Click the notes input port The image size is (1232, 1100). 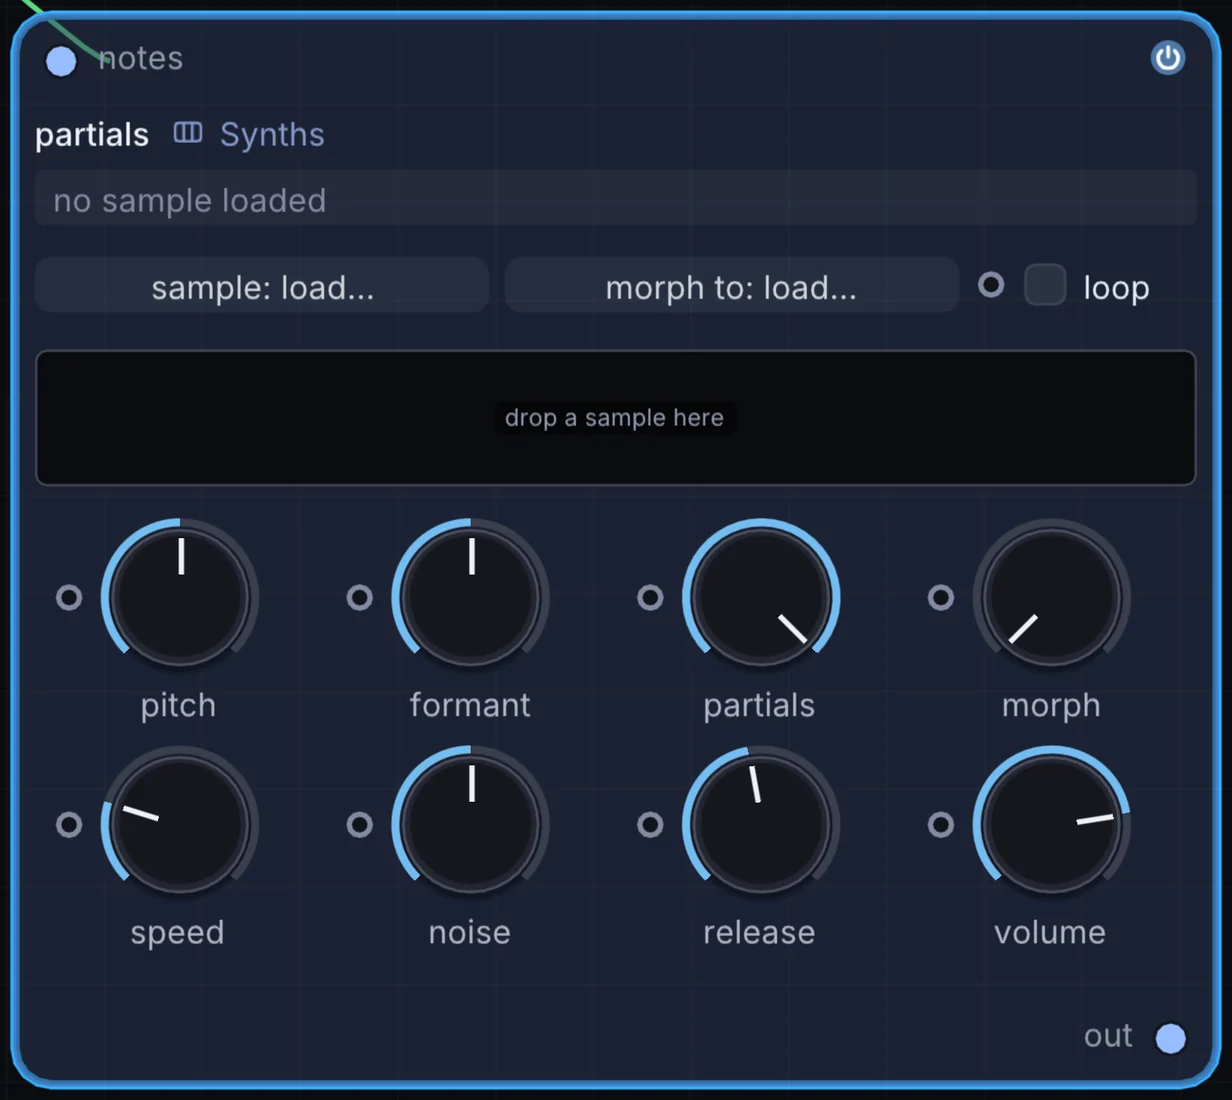(x=61, y=61)
